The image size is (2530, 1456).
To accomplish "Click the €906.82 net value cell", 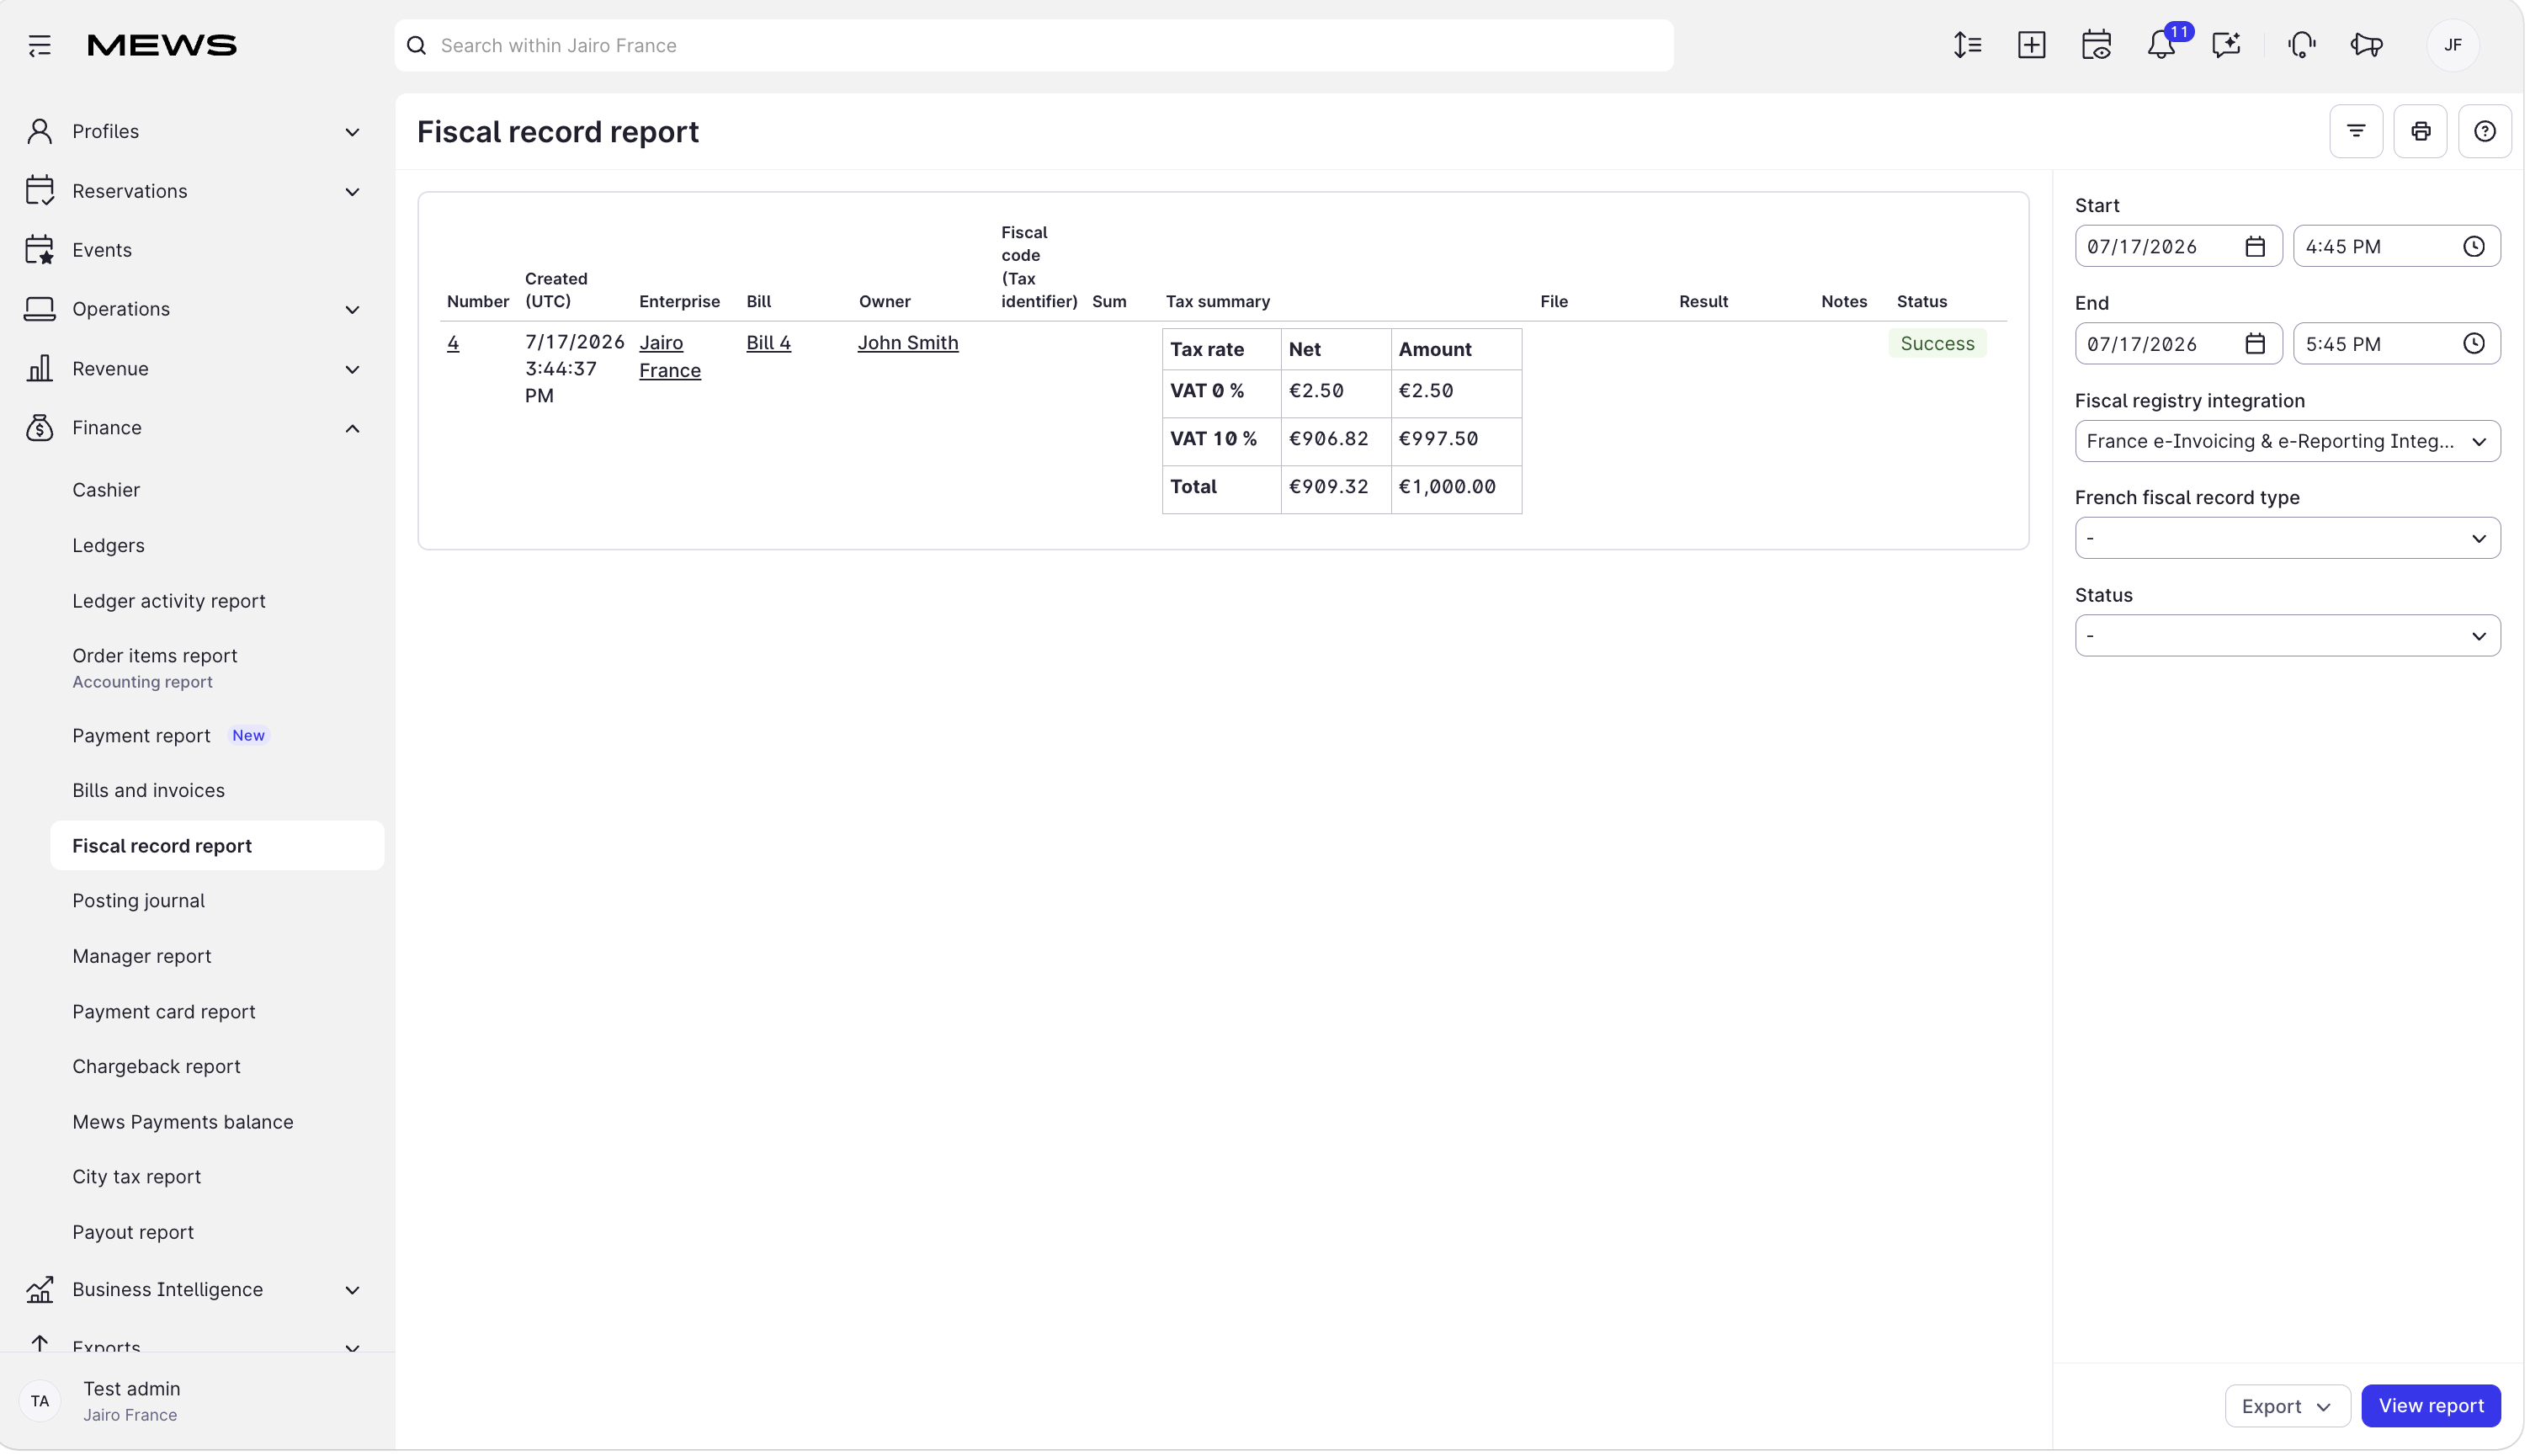I will pyautogui.click(x=1337, y=442).
